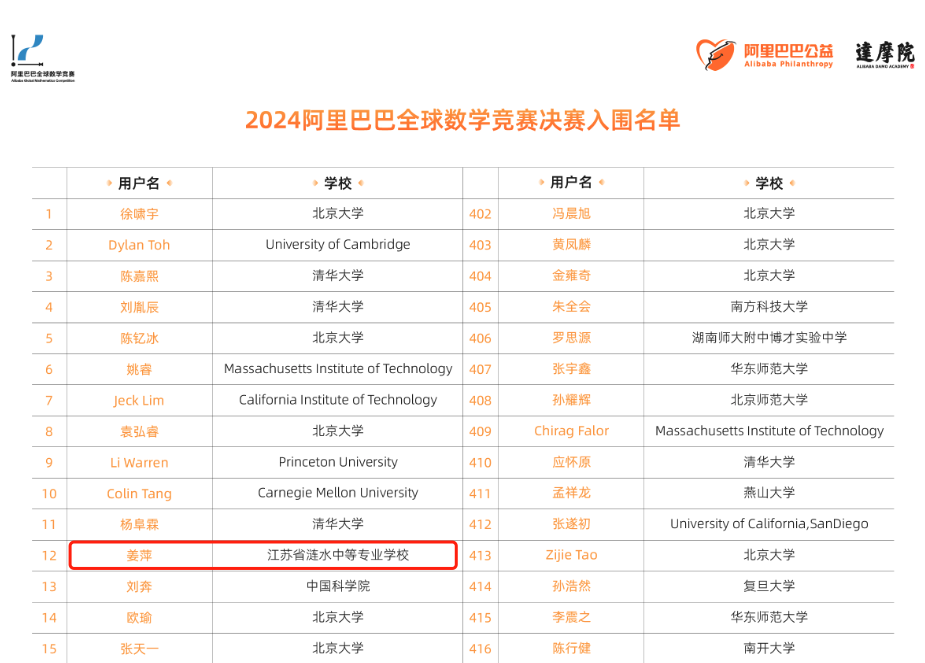
Task: Click rank number 409 in right table
Action: (480, 432)
